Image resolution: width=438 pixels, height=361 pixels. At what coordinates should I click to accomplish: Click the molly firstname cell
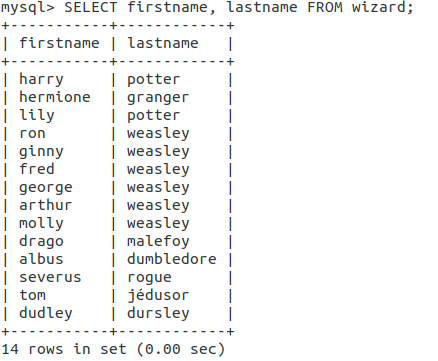[x=41, y=223]
